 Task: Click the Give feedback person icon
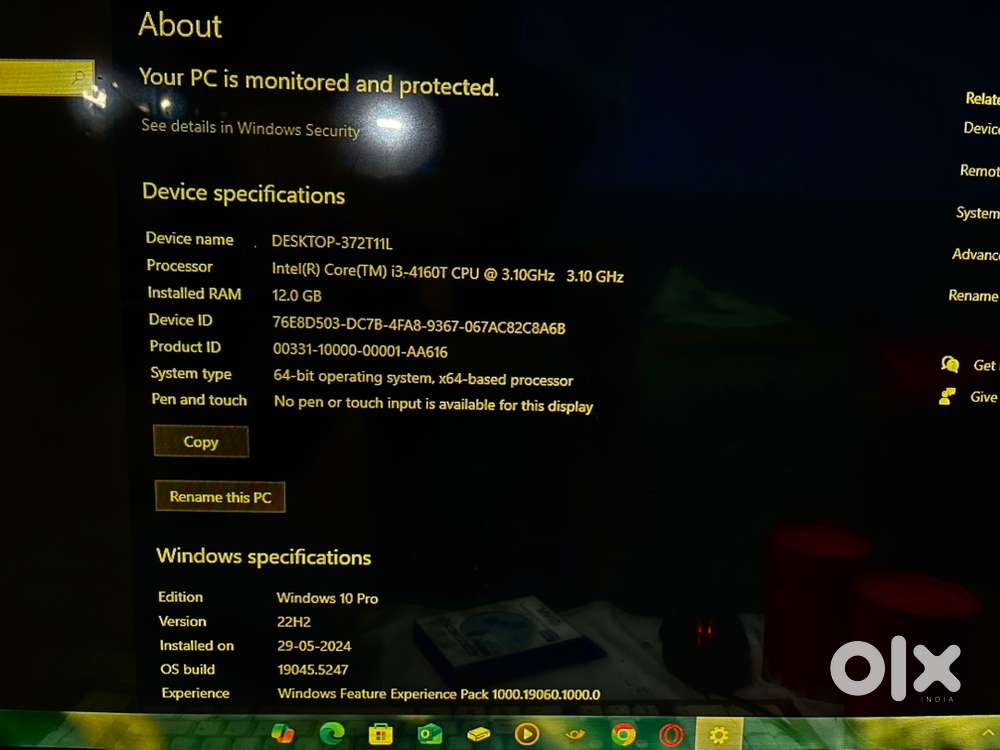click(947, 396)
